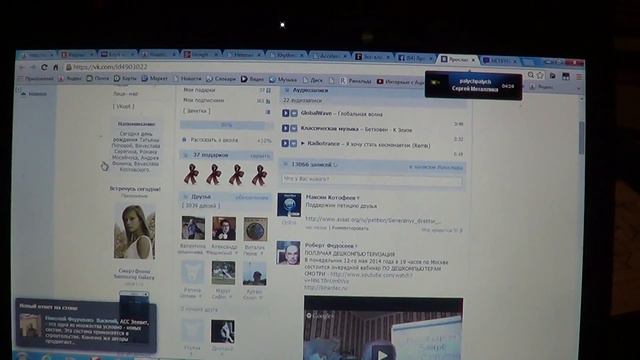Collapse the Друзья friends header

[225, 197]
